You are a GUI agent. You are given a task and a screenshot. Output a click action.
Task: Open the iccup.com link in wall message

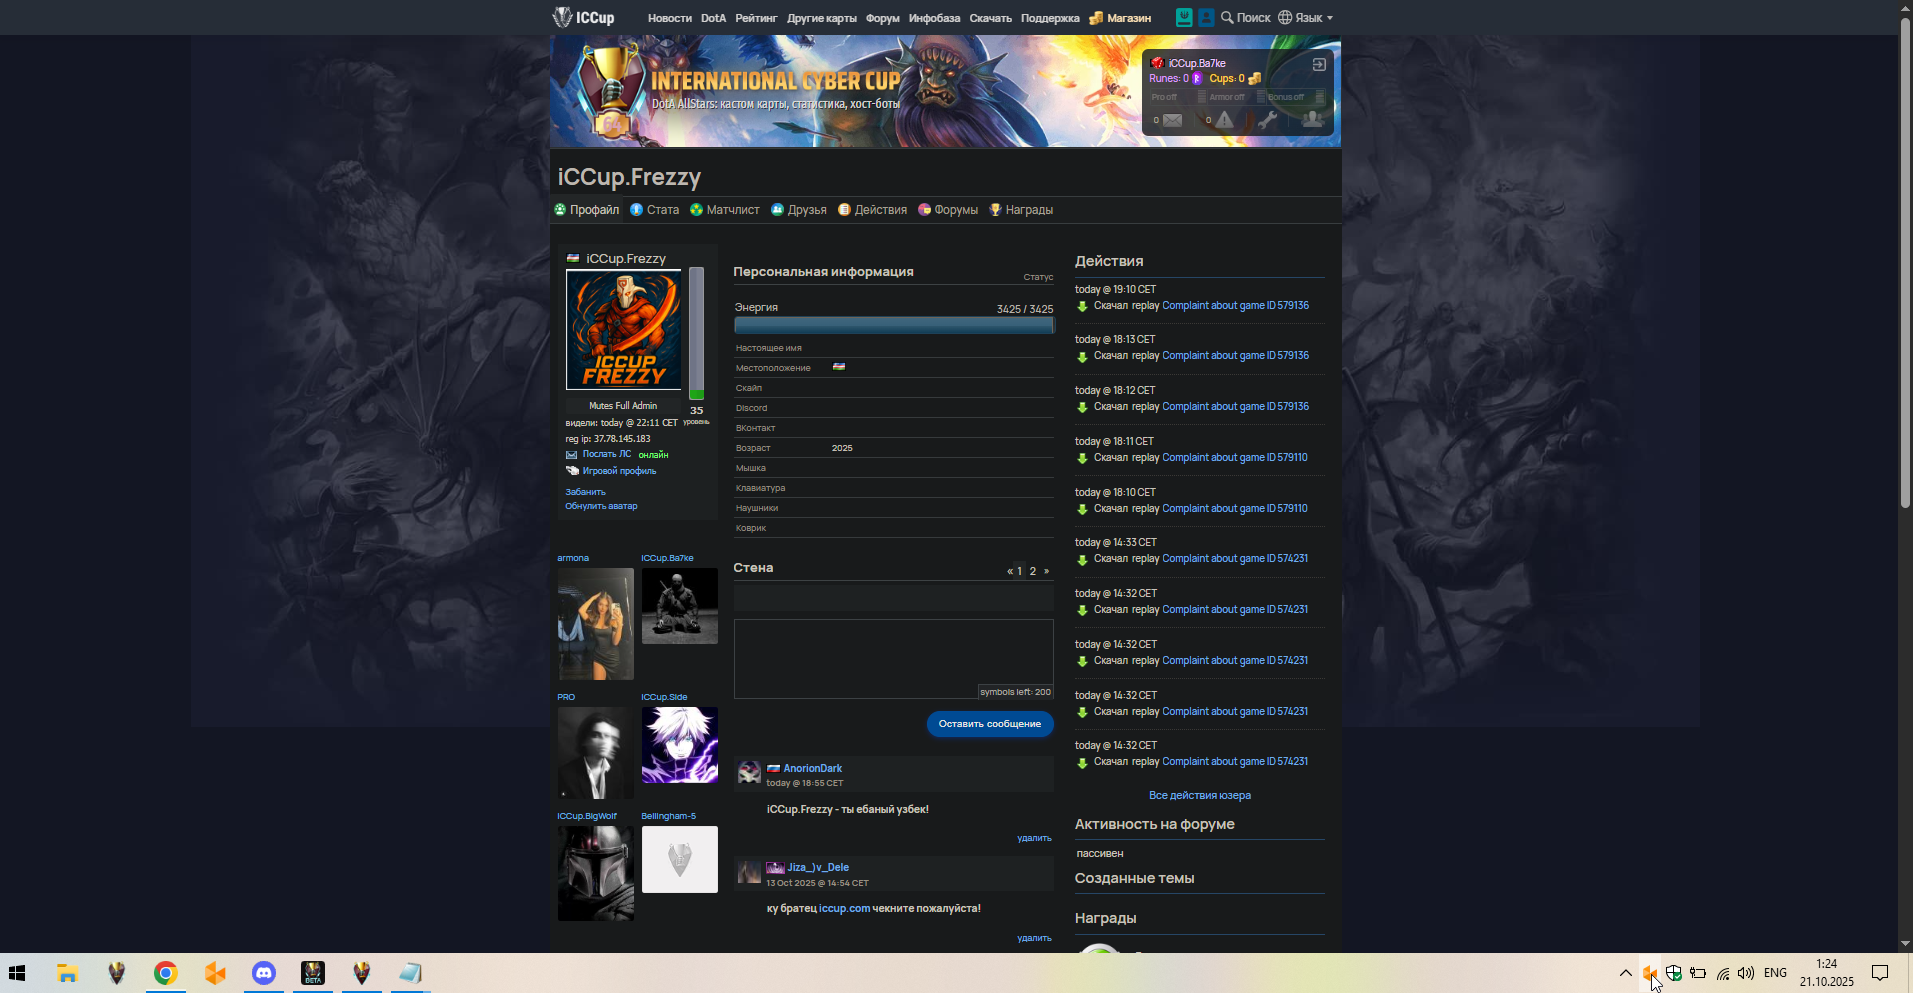coord(844,908)
